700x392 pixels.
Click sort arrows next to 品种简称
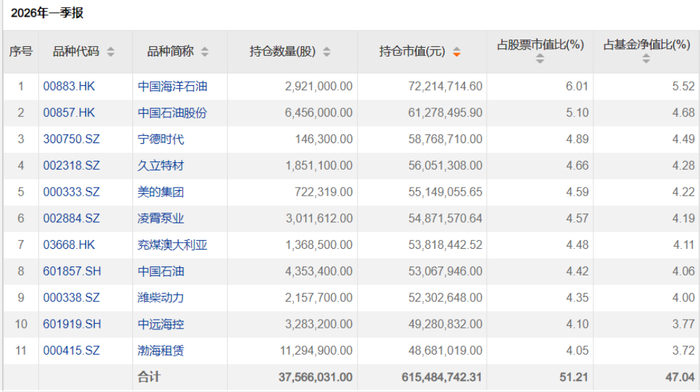pos(204,52)
